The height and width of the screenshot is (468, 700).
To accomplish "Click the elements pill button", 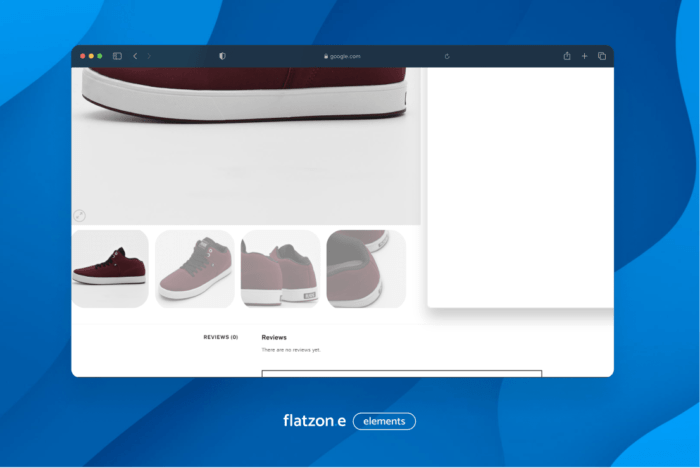I will (x=384, y=421).
